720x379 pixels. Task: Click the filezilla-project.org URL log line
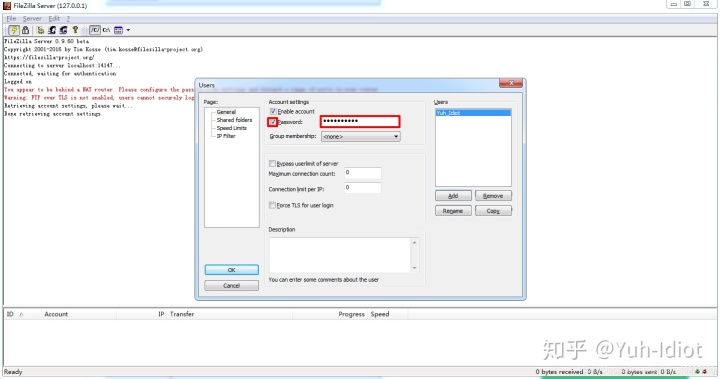tap(49, 57)
